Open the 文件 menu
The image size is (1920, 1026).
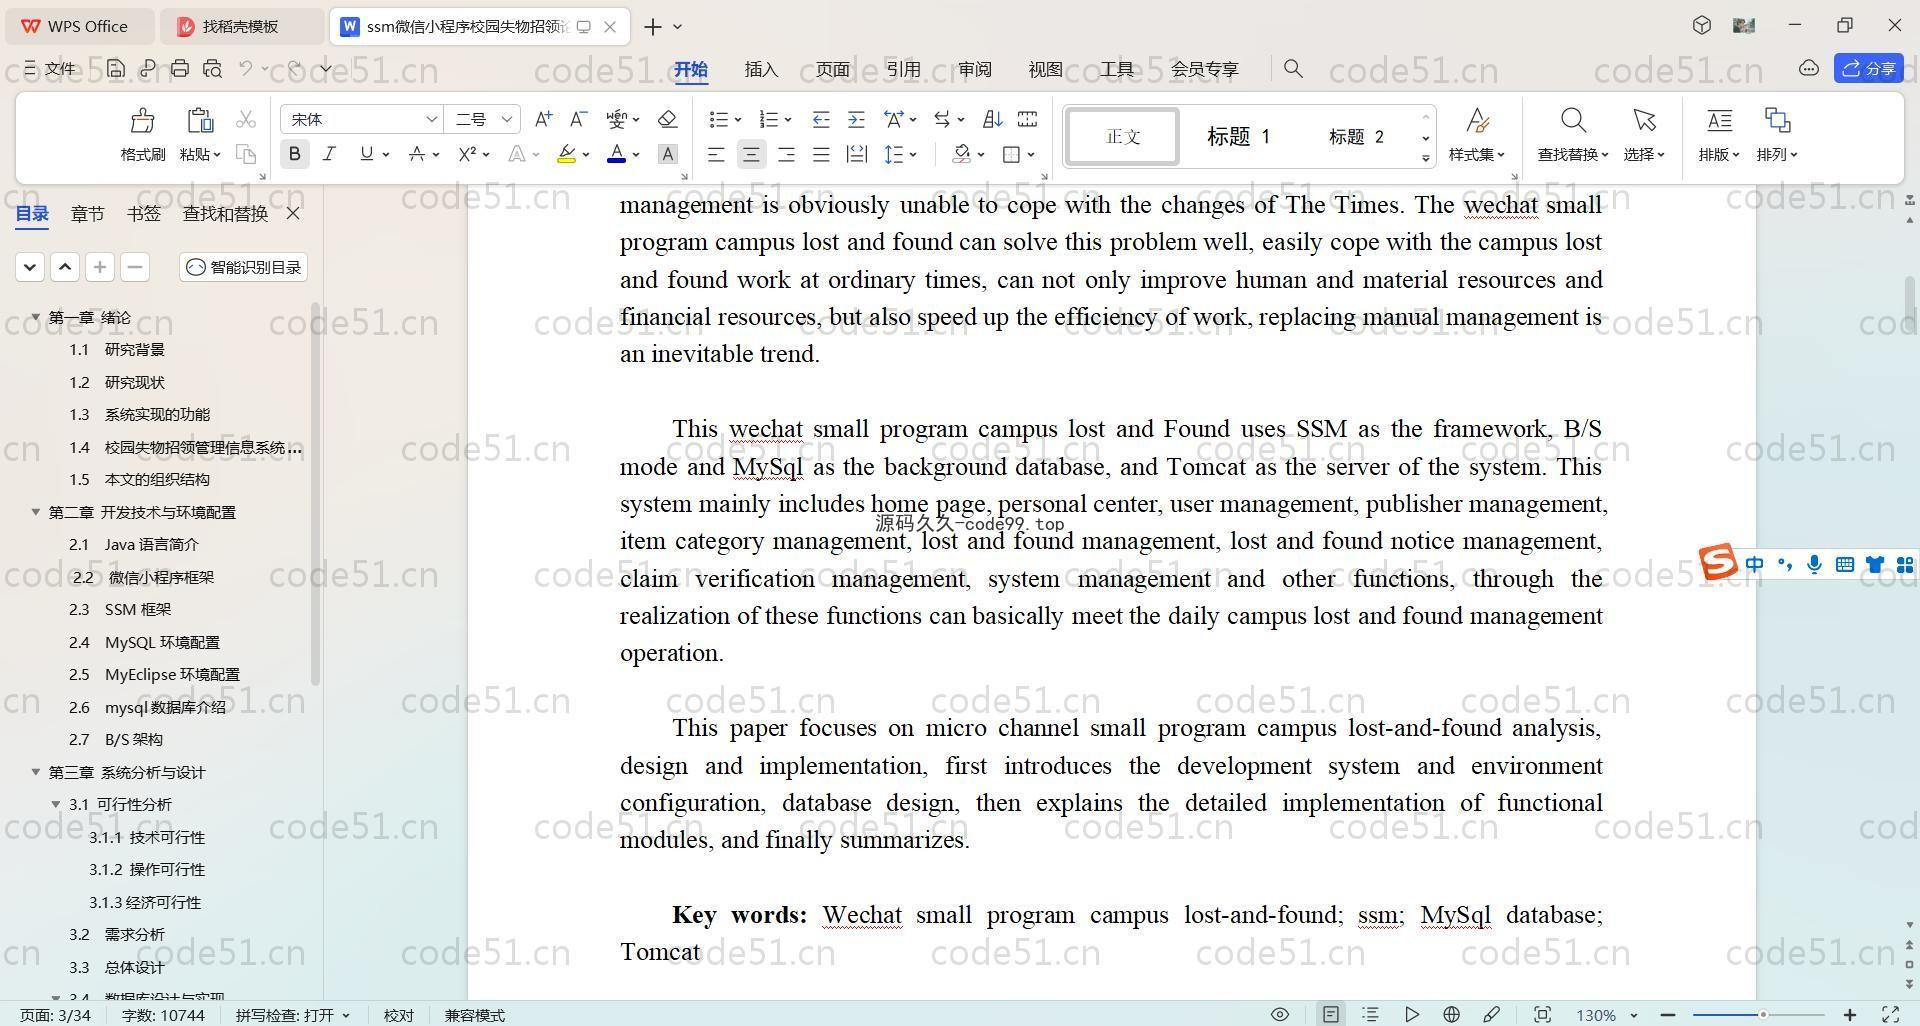click(x=49, y=68)
